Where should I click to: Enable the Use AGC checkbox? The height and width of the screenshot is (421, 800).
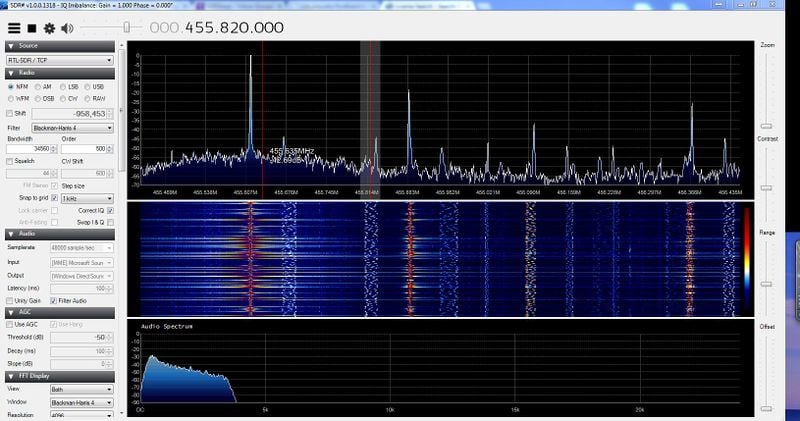tap(10, 325)
